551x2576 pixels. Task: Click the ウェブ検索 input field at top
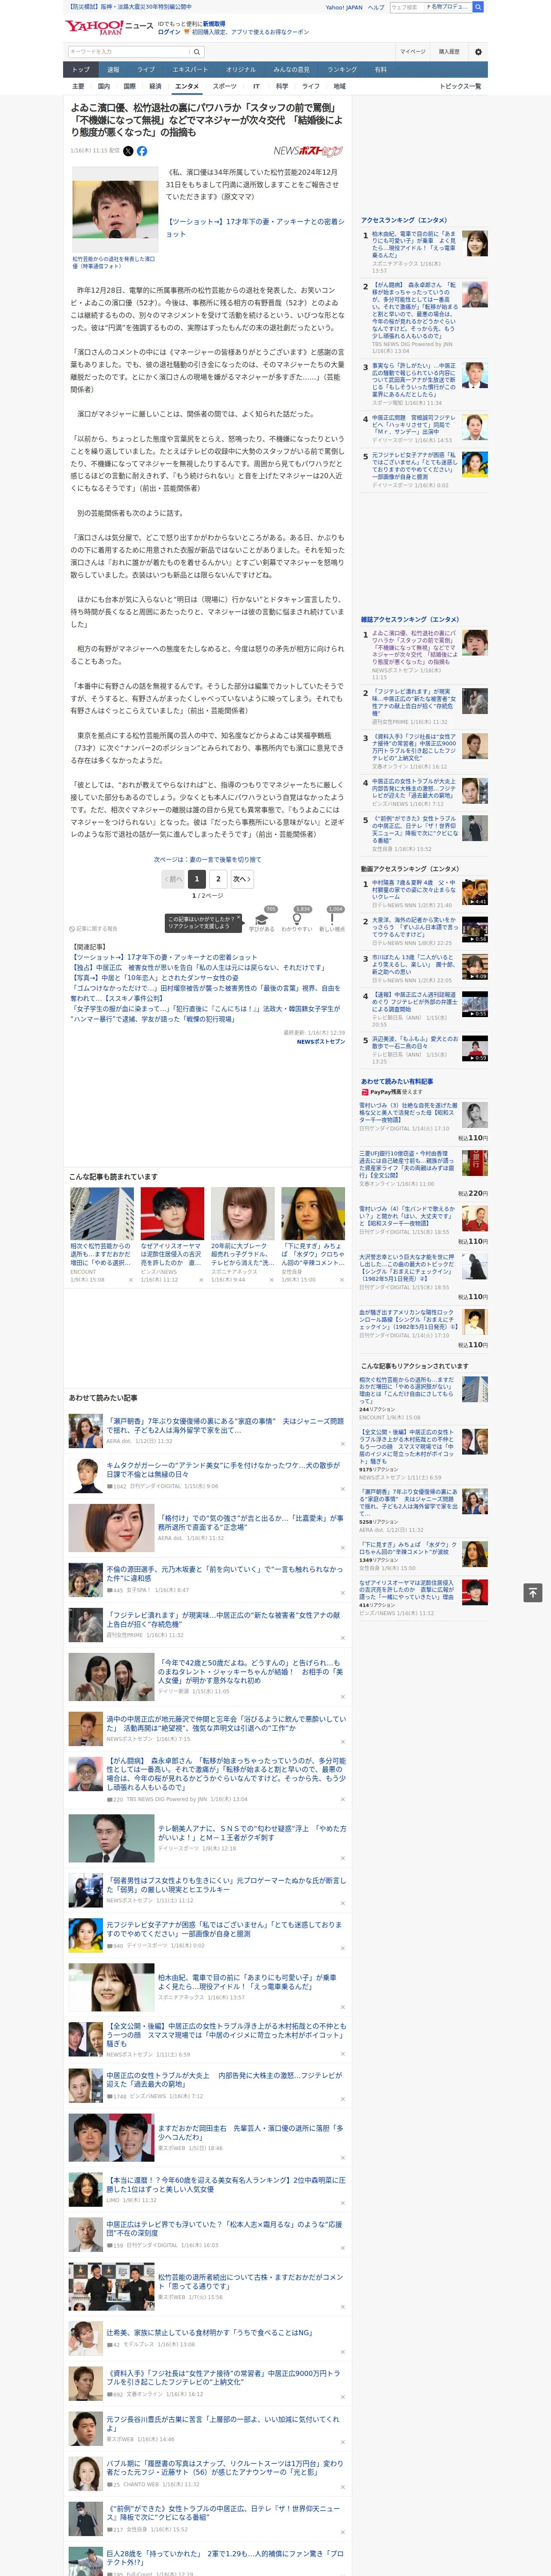(x=407, y=7)
